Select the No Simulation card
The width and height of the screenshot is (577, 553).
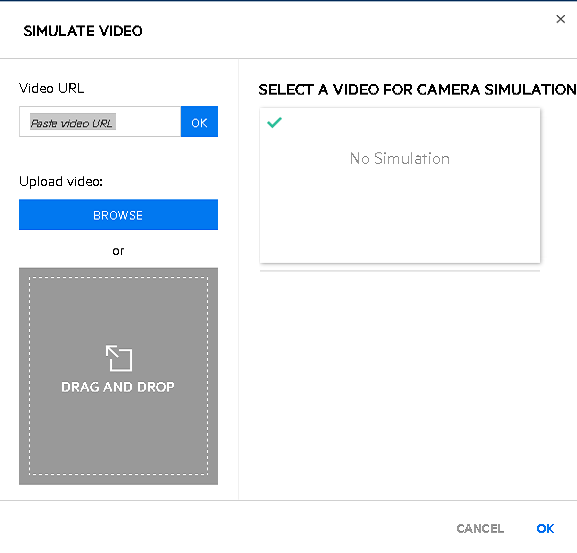pyautogui.click(x=400, y=185)
